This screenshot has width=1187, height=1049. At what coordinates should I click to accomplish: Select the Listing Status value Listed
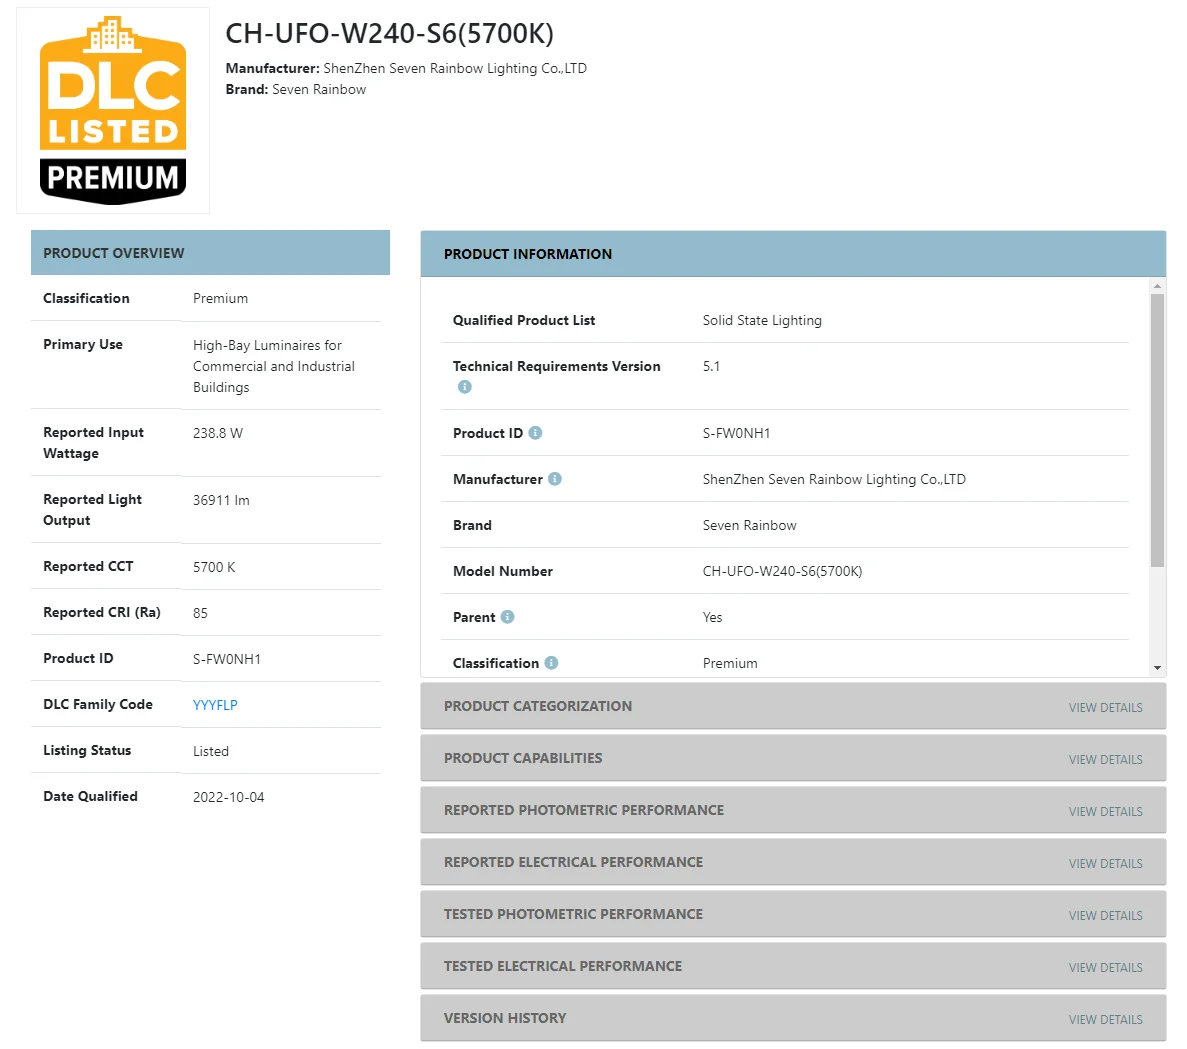point(210,752)
